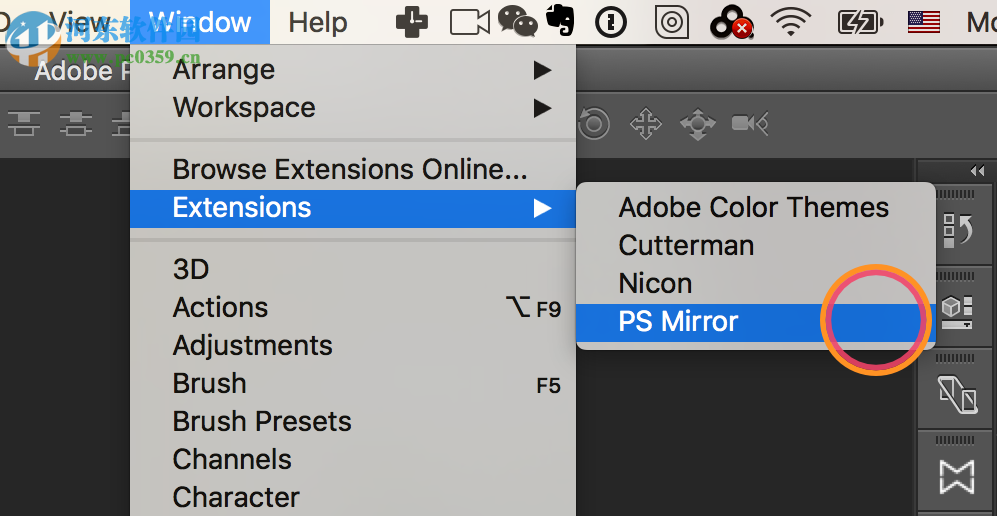Show the 3D panel

[x=353, y=269]
